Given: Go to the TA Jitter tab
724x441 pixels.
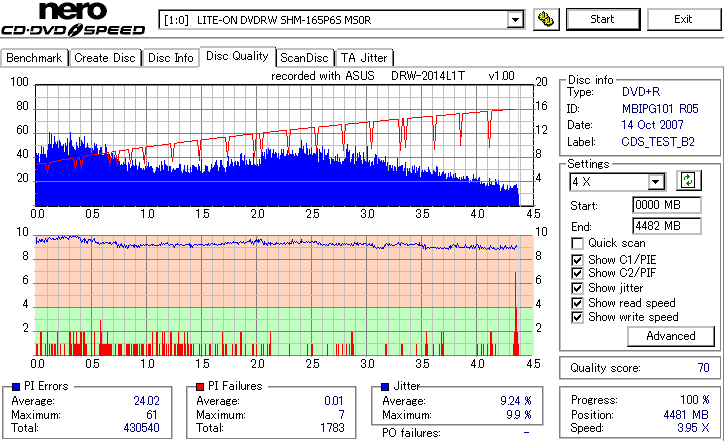Looking at the screenshot, I should pos(364,58).
